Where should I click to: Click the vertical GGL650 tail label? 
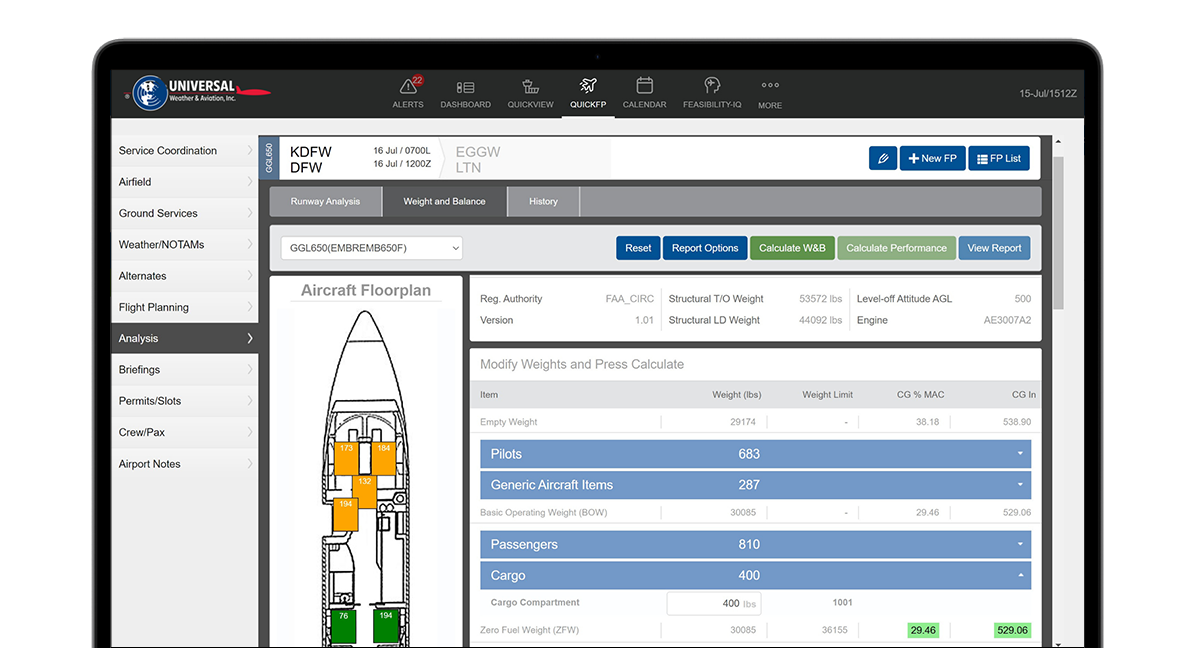pos(267,158)
